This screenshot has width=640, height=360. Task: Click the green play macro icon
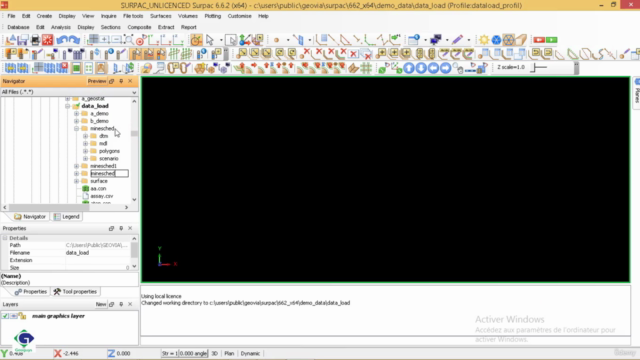(x=551, y=40)
